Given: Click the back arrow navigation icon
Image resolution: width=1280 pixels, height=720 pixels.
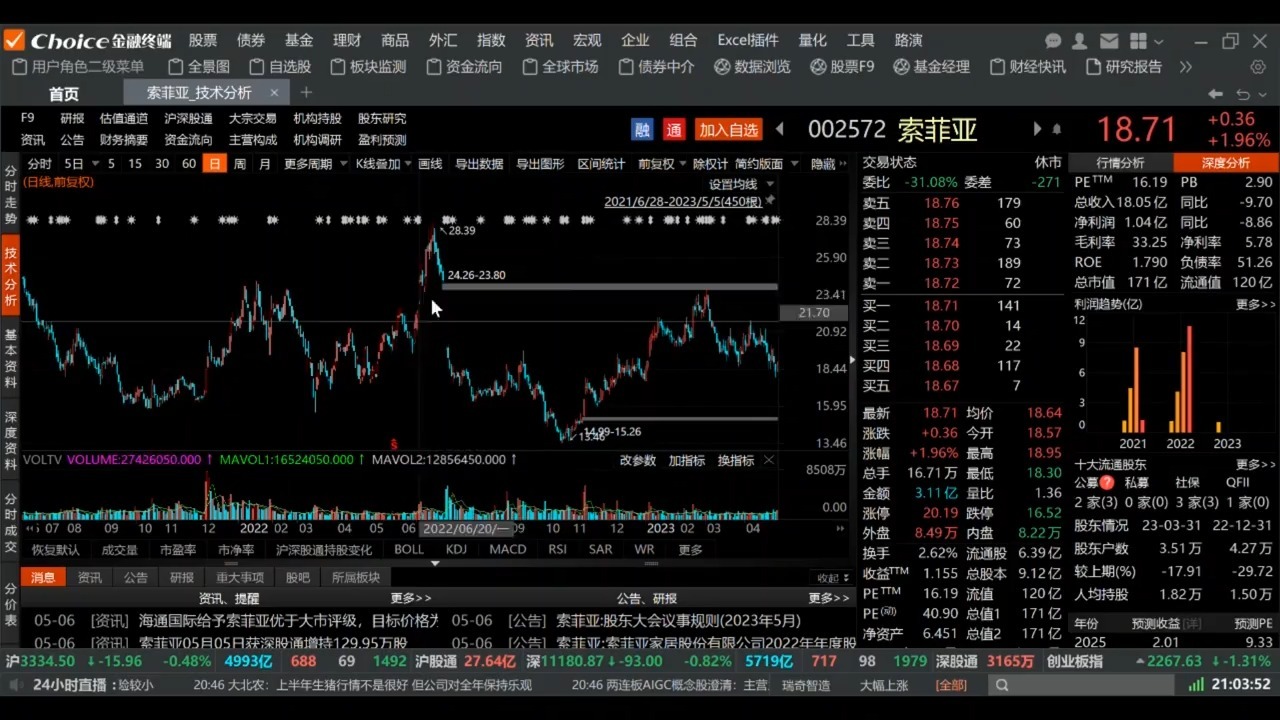Looking at the screenshot, I should [1215, 94].
